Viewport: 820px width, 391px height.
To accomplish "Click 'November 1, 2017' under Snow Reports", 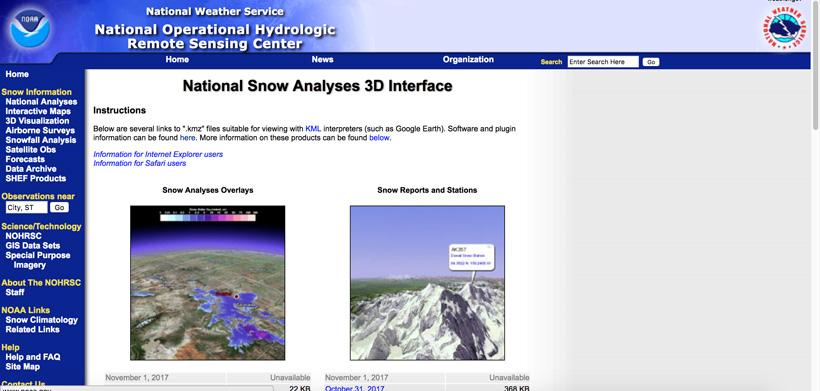I will coord(357,377).
